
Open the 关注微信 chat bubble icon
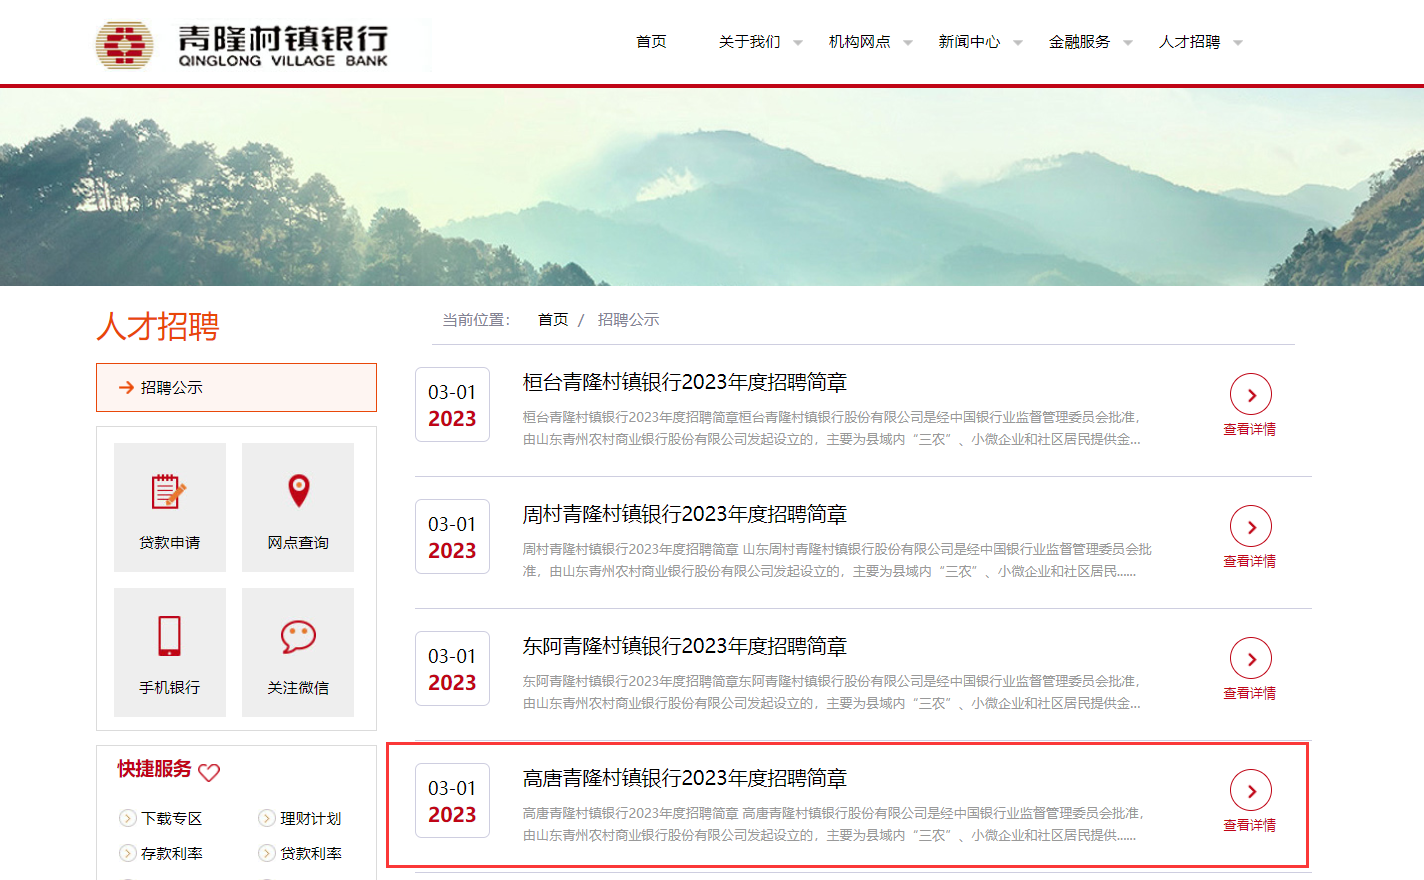pyautogui.click(x=298, y=637)
